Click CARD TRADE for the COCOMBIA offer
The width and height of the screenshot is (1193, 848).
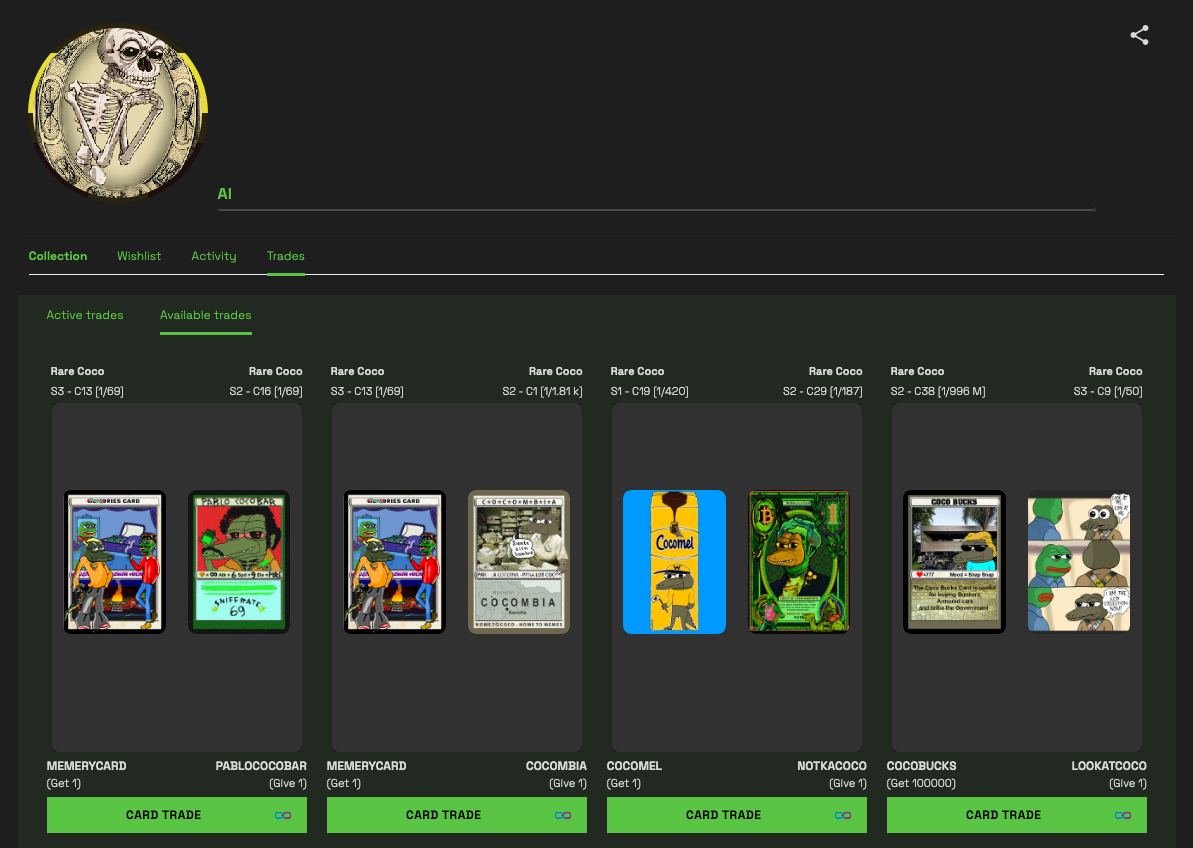coord(457,815)
